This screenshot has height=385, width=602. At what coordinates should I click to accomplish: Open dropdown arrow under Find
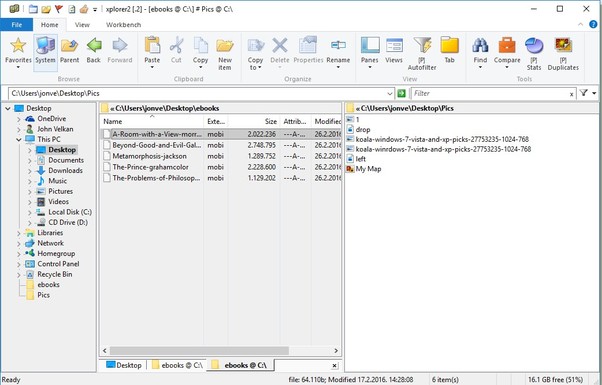click(480, 68)
